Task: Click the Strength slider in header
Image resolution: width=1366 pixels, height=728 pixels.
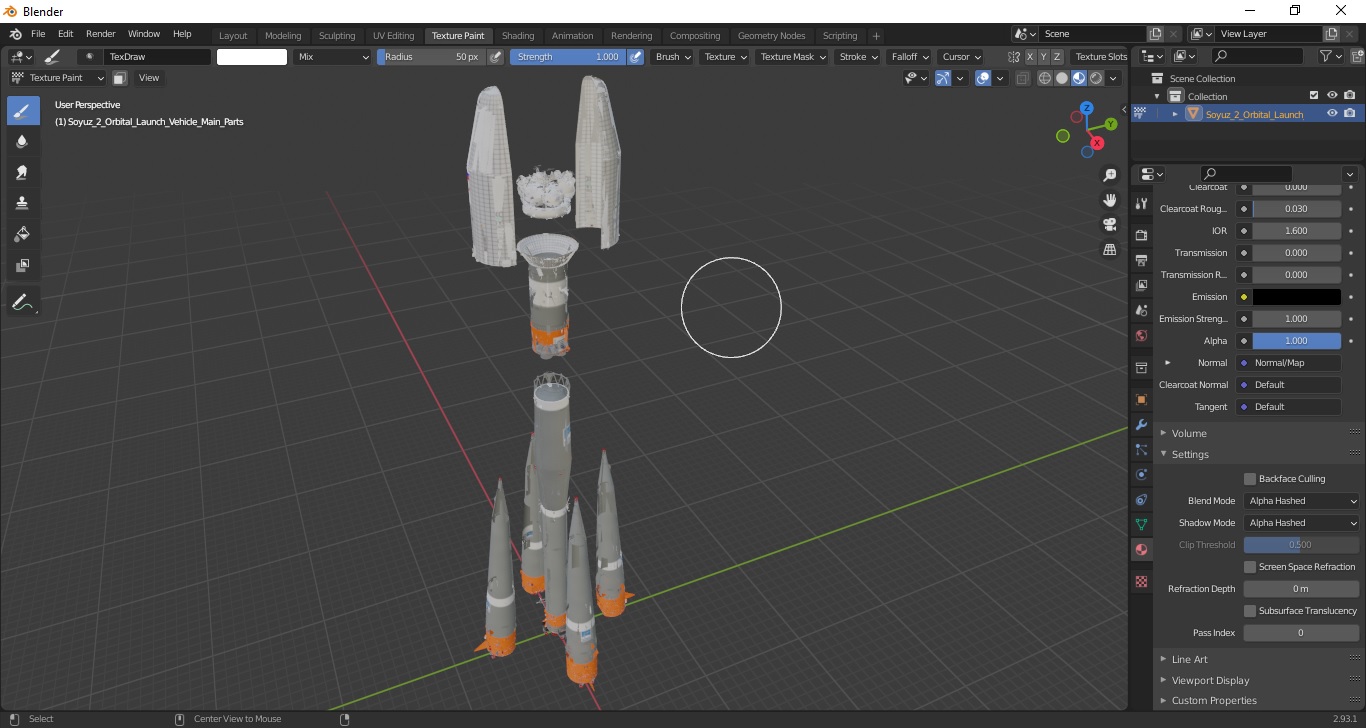Action: click(x=568, y=57)
